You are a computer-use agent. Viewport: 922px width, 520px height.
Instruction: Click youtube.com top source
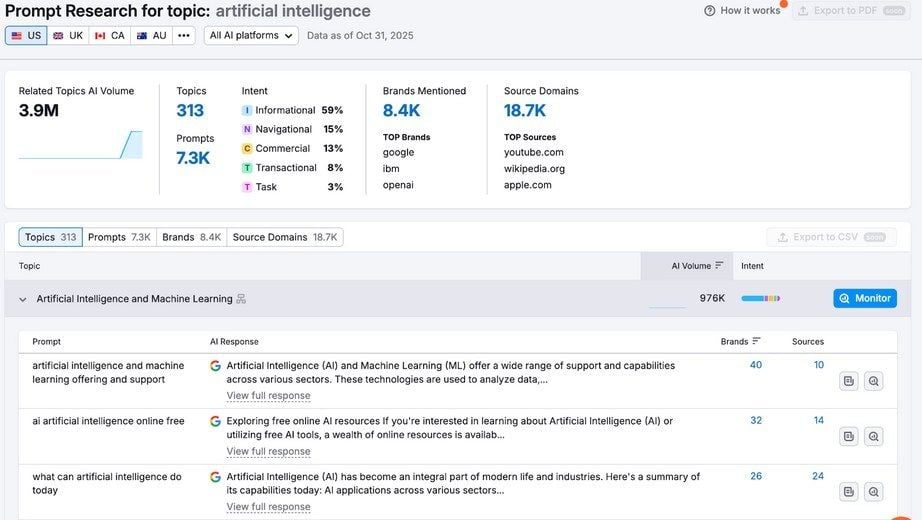[533, 152]
